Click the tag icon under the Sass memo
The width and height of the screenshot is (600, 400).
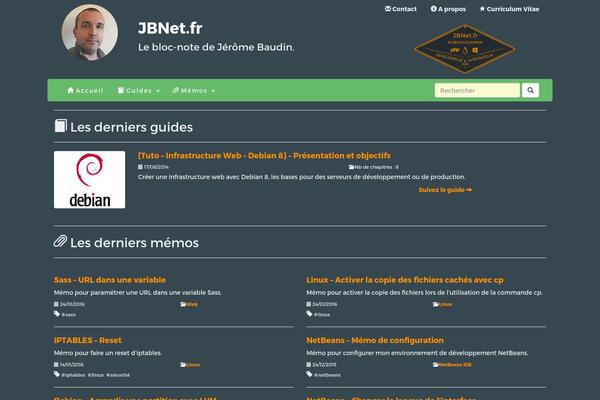click(57, 314)
